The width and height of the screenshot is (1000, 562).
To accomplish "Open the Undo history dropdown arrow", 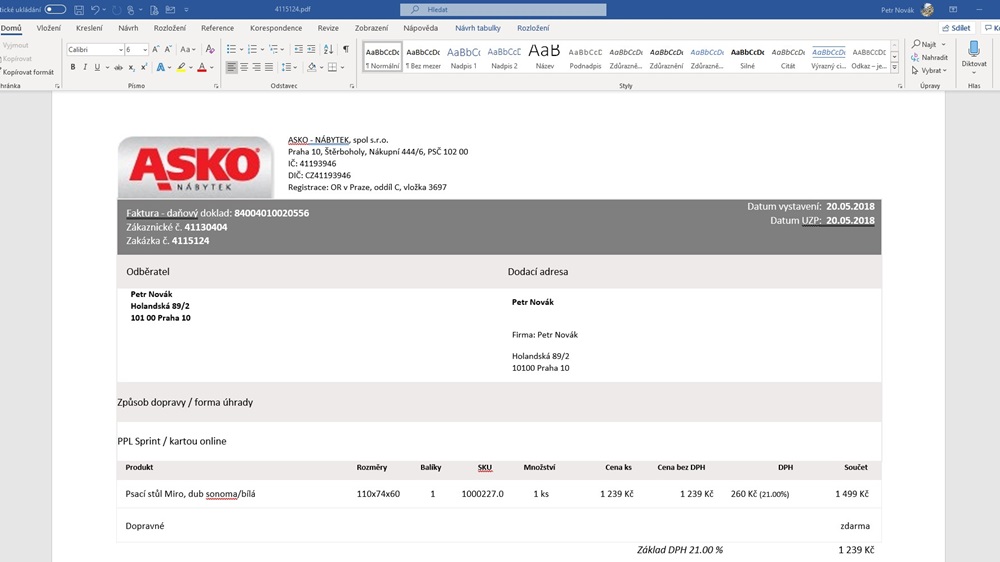I will pyautogui.click(x=103, y=10).
